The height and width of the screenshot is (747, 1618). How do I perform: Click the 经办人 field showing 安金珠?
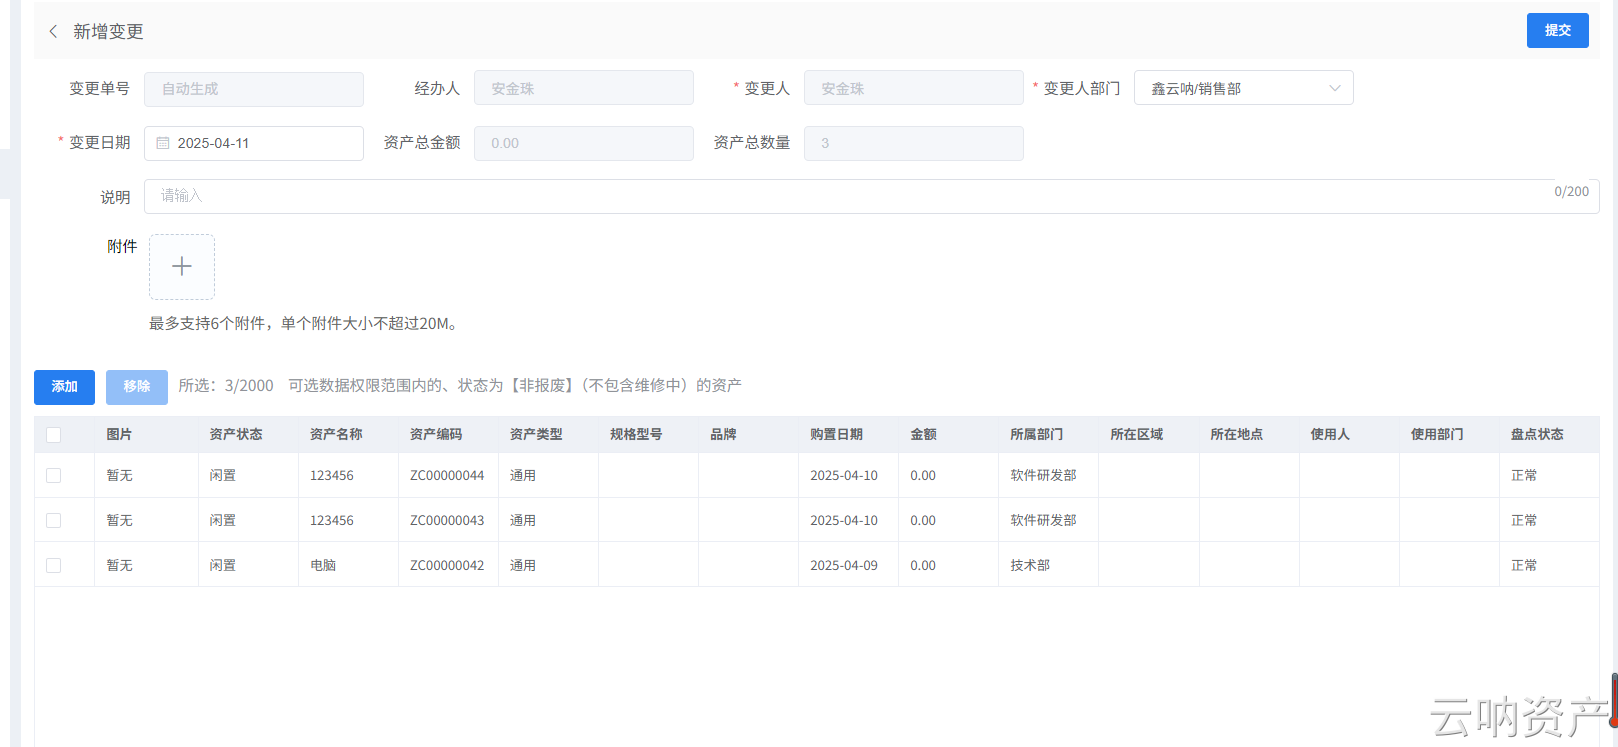click(584, 89)
